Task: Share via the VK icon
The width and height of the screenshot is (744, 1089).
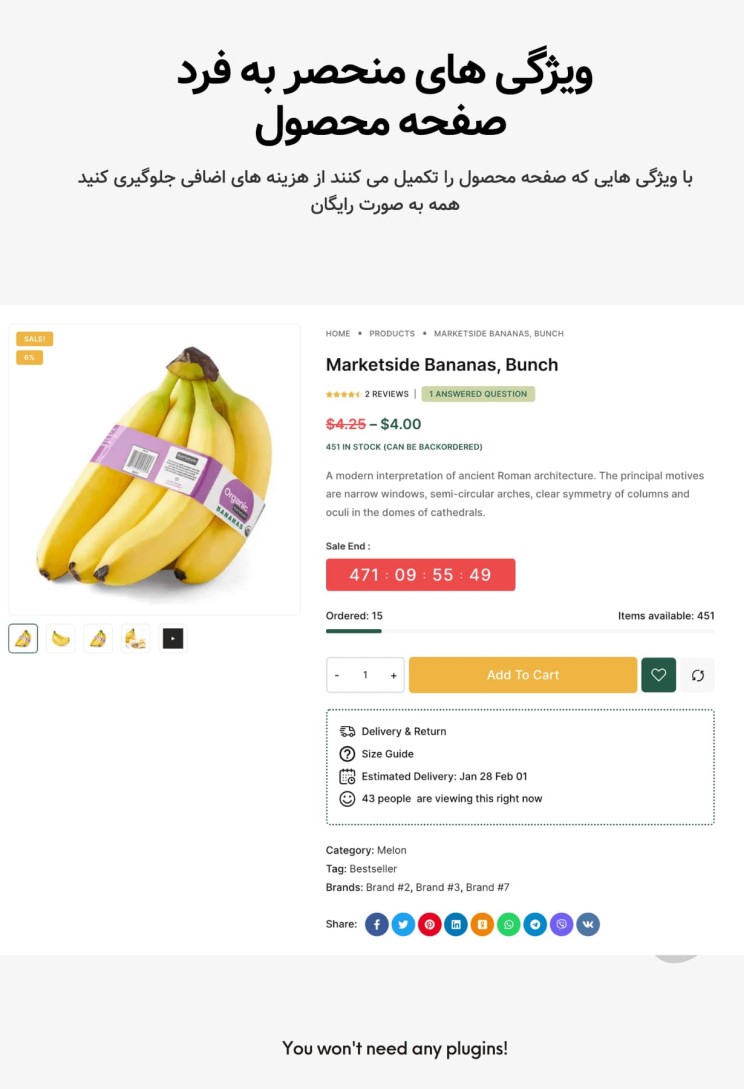Action: coord(588,924)
